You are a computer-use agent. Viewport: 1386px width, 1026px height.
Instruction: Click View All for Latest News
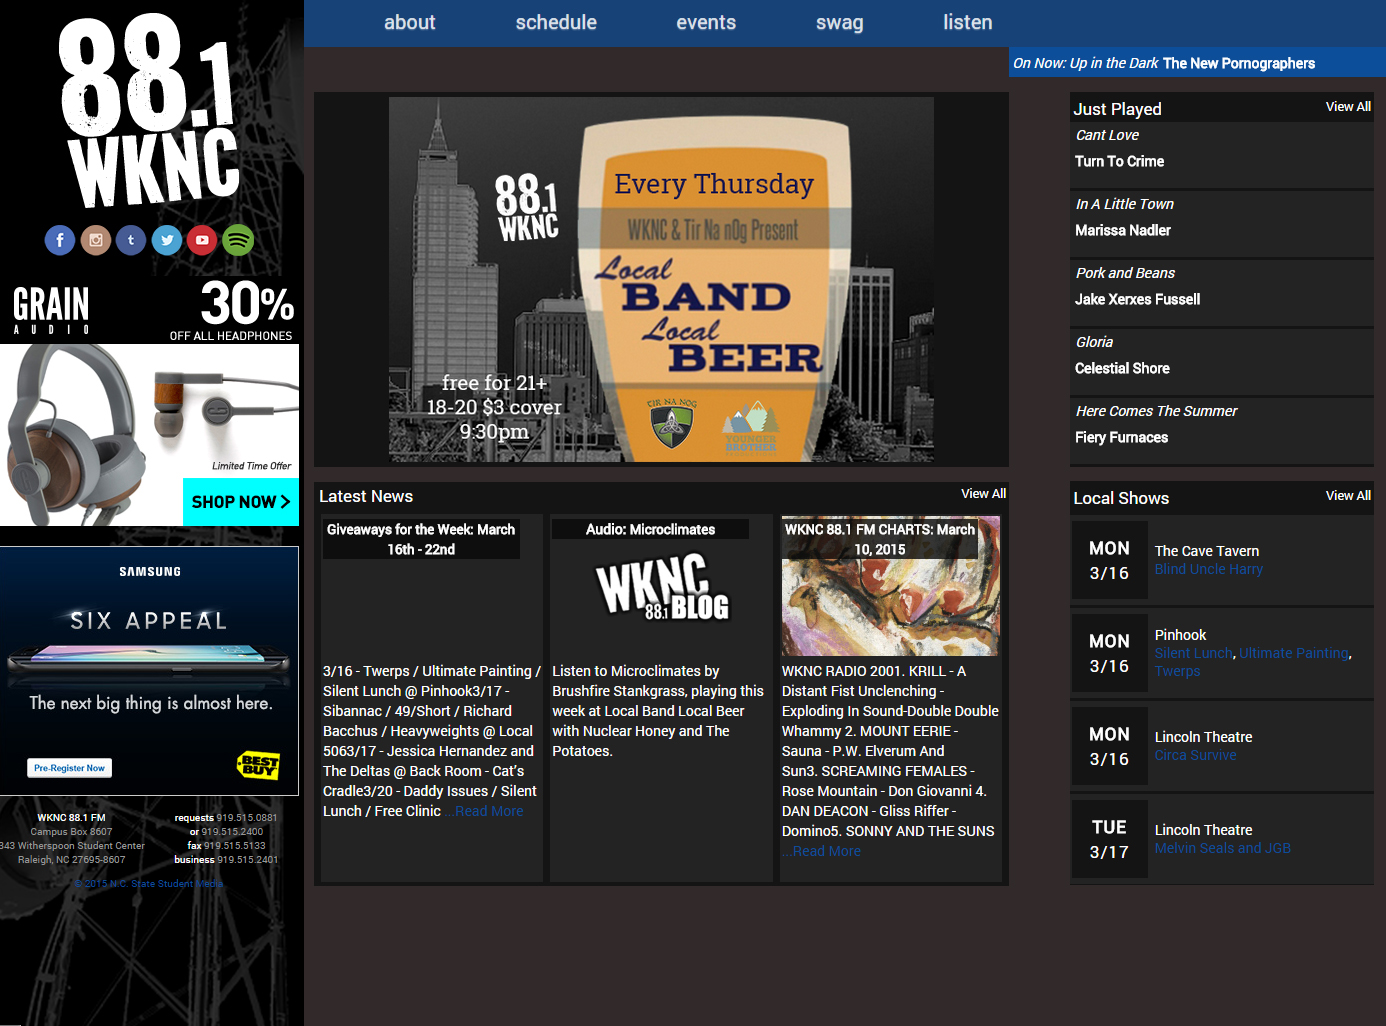pyautogui.click(x=983, y=494)
